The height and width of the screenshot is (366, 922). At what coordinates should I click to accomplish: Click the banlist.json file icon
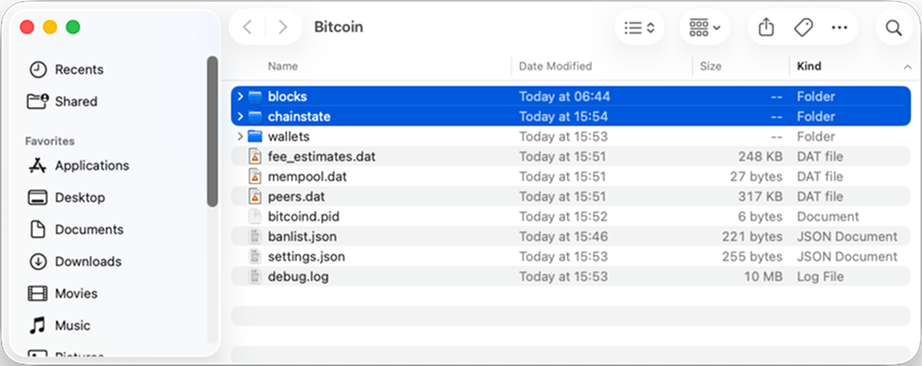(x=255, y=237)
